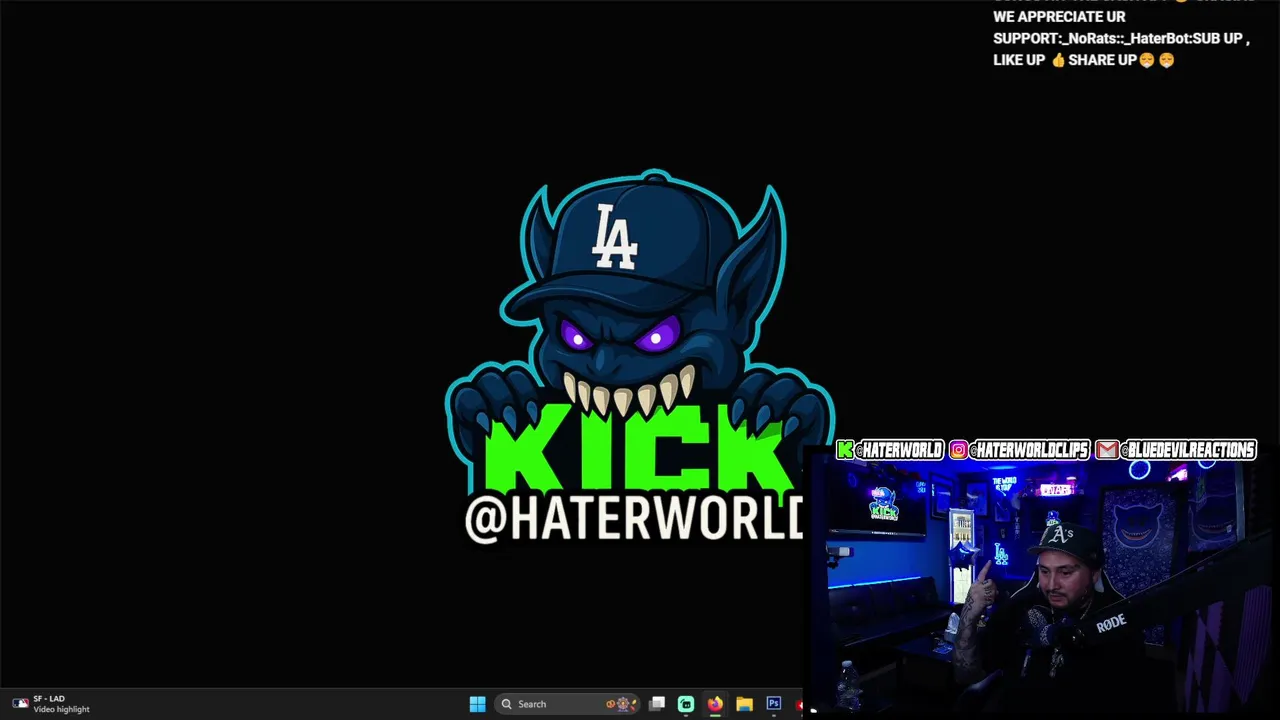This screenshot has height=720, width=1280.
Task: Open Task View from the taskbar
Action: pos(657,704)
